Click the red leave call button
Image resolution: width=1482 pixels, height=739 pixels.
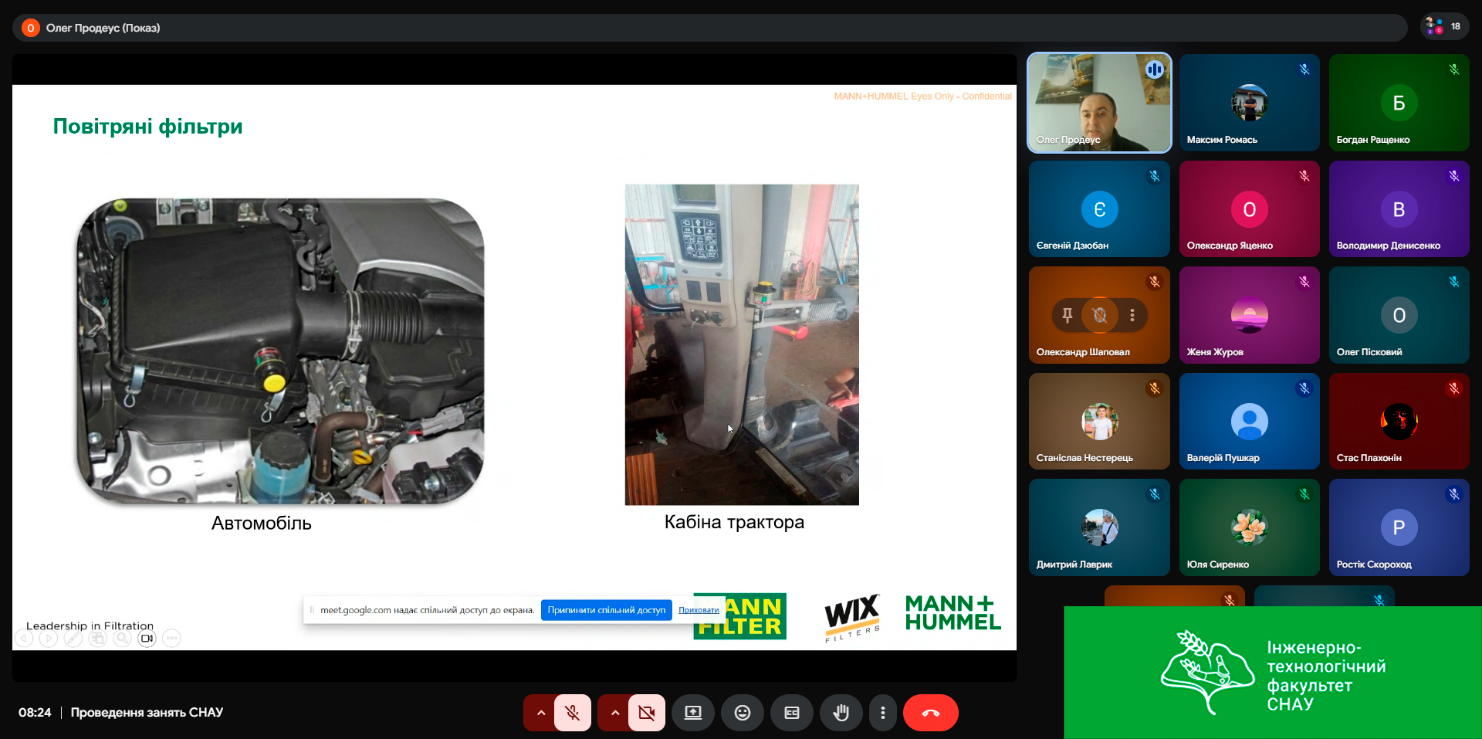click(x=930, y=713)
